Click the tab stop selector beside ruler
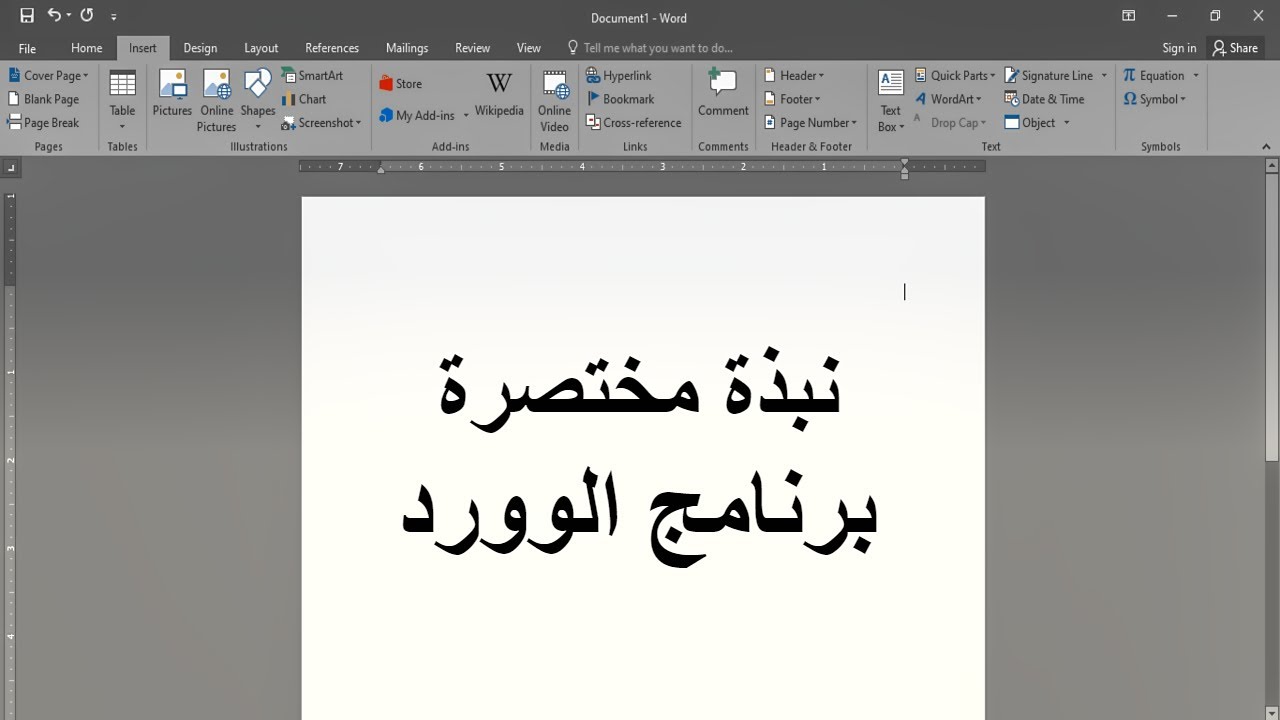The image size is (1280, 720). tap(10, 168)
